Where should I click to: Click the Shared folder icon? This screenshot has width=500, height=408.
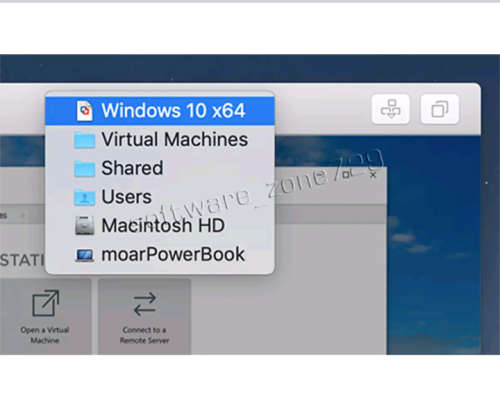pyautogui.click(x=85, y=169)
